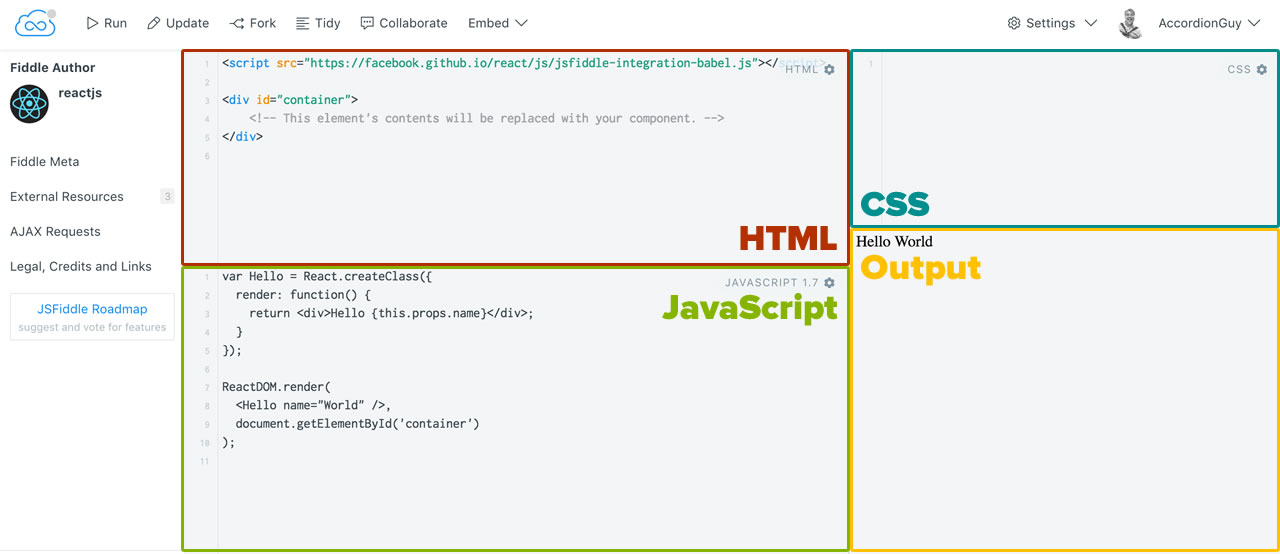Screen dimensions: 1280x554
Task: Fork this fiddle
Action: click(x=253, y=23)
